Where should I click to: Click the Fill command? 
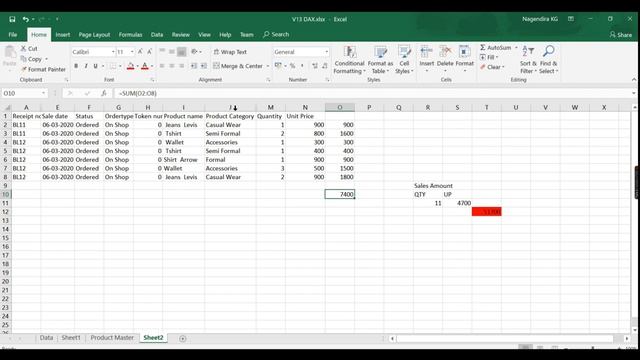coord(489,58)
